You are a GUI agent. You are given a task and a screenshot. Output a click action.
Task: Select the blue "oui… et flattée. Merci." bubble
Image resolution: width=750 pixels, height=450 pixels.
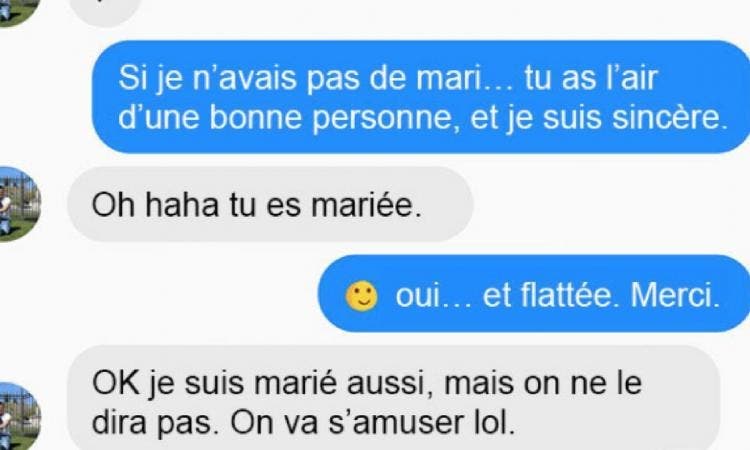534,293
